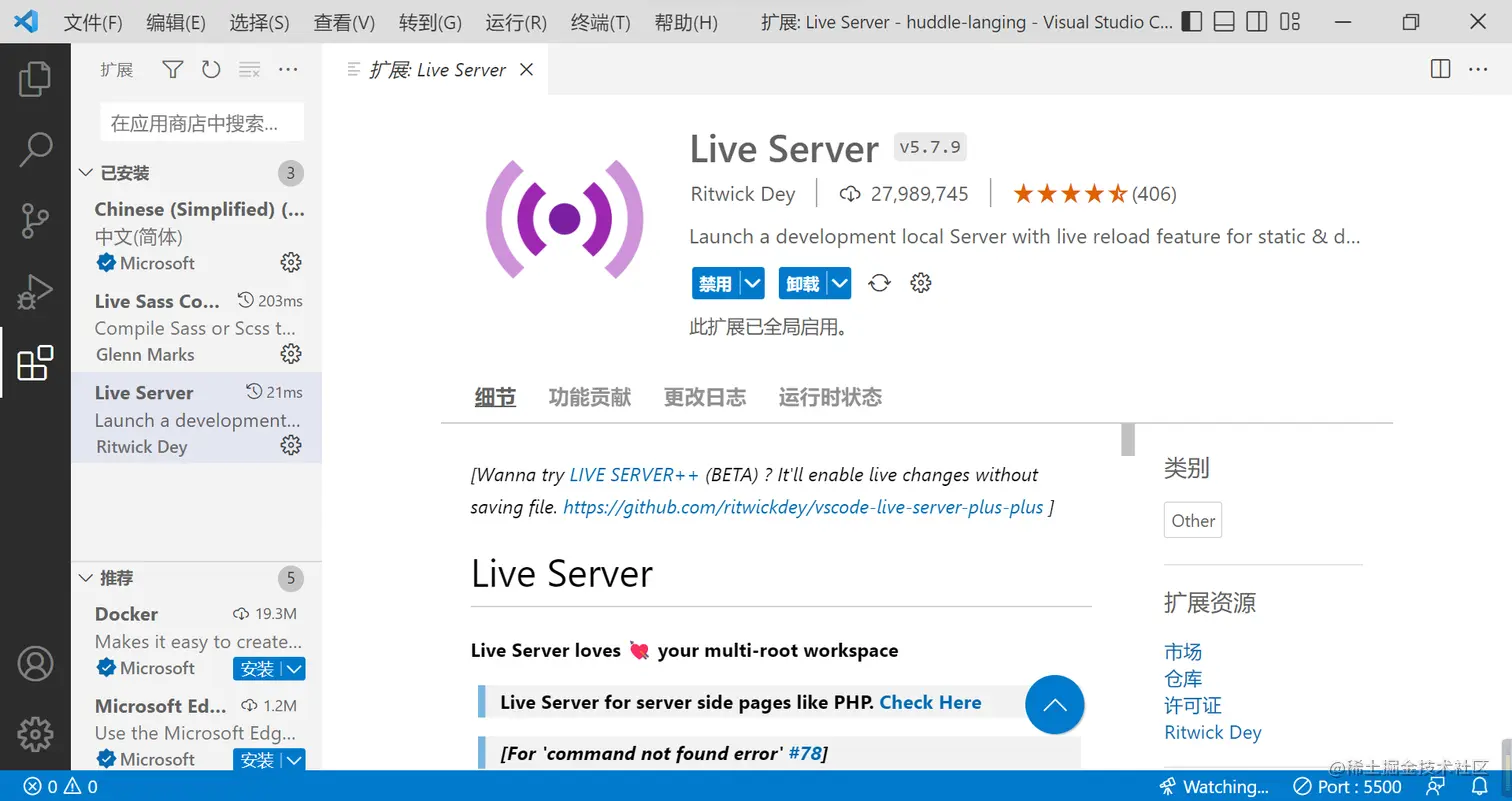Open the Search view

[36, 148]
